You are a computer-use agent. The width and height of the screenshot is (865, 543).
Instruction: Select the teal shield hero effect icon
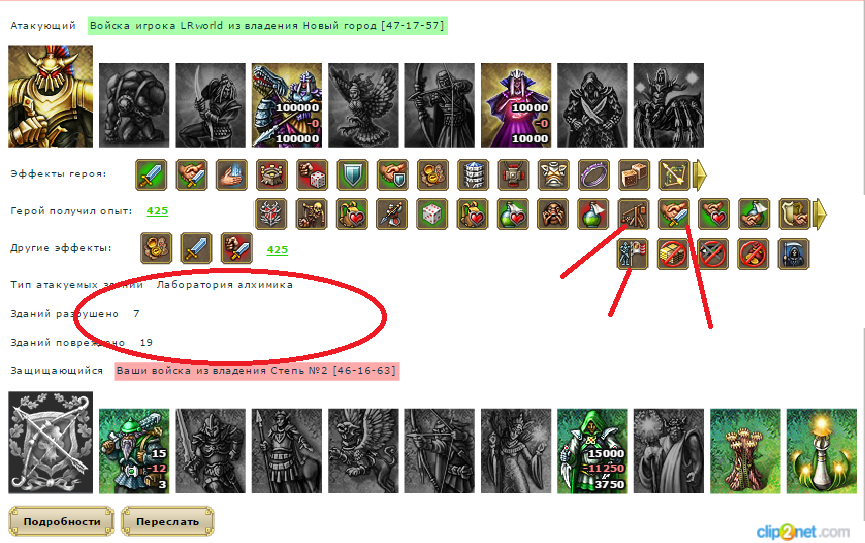352,175
